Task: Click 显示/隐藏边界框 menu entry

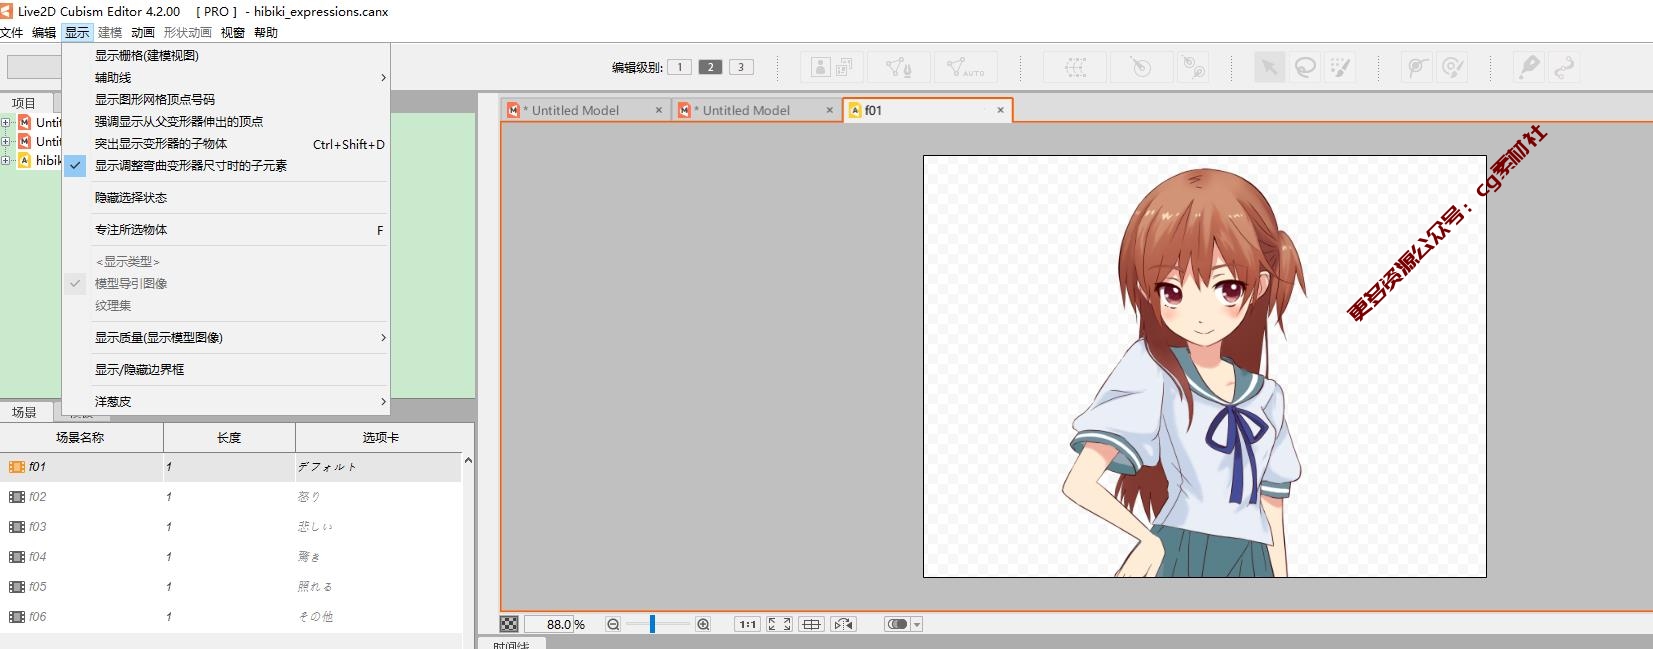Action: click(x=225, y=370)
